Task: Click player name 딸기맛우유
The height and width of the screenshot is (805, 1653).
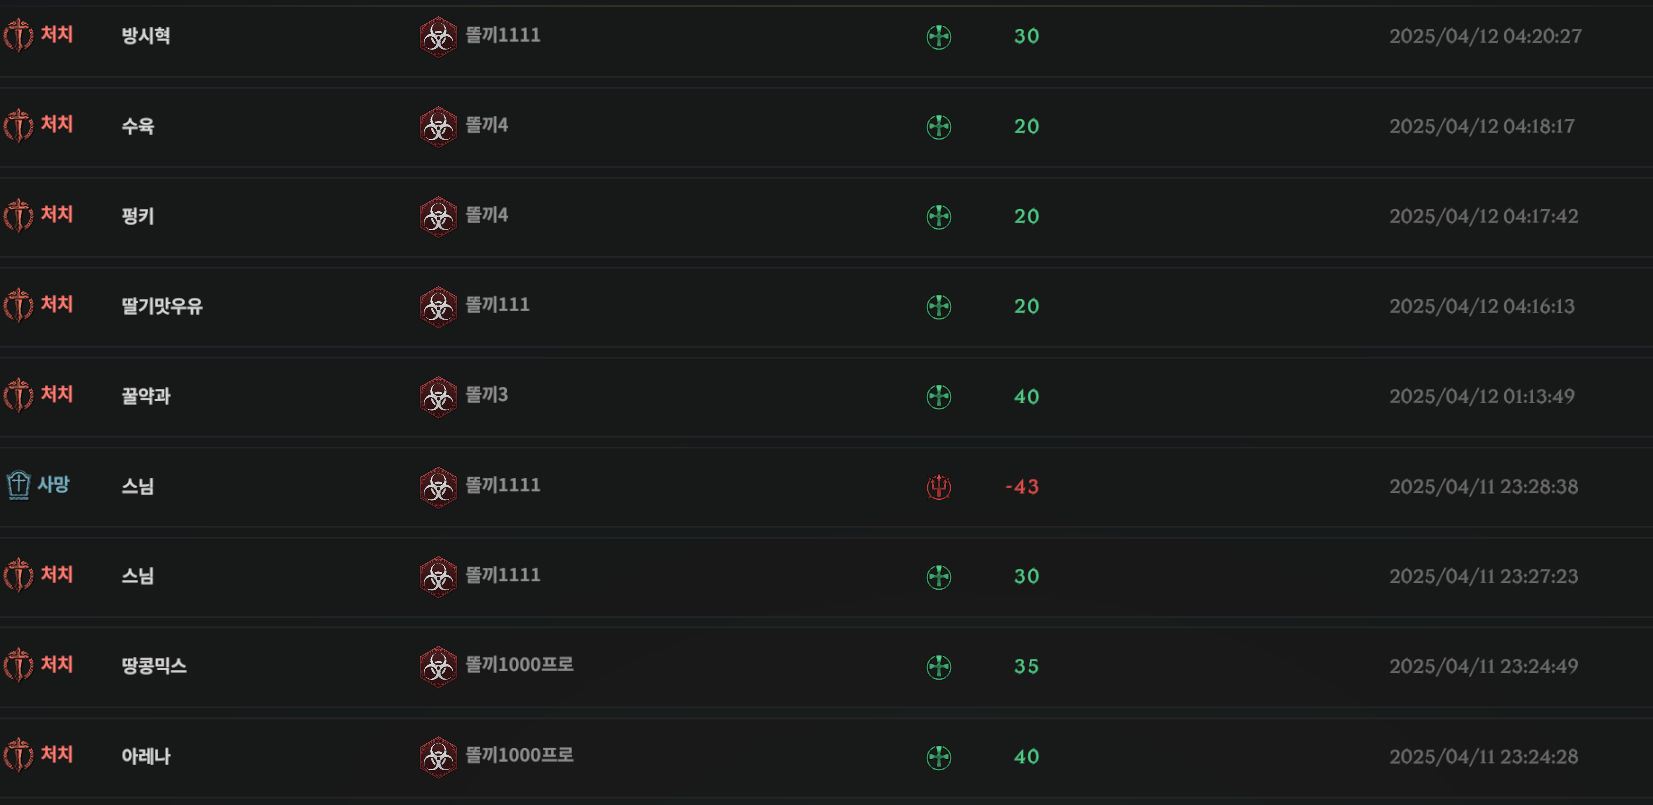Action: 162,306
